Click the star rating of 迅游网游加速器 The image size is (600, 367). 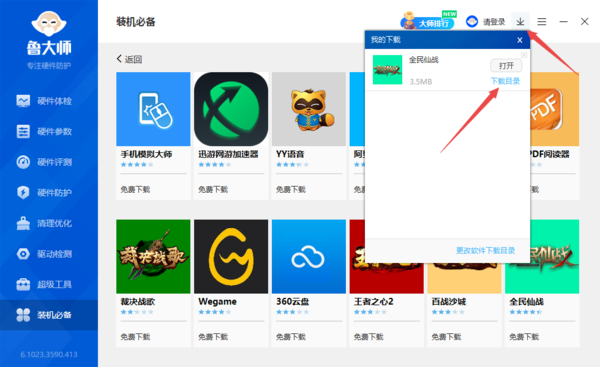point(215,165)
